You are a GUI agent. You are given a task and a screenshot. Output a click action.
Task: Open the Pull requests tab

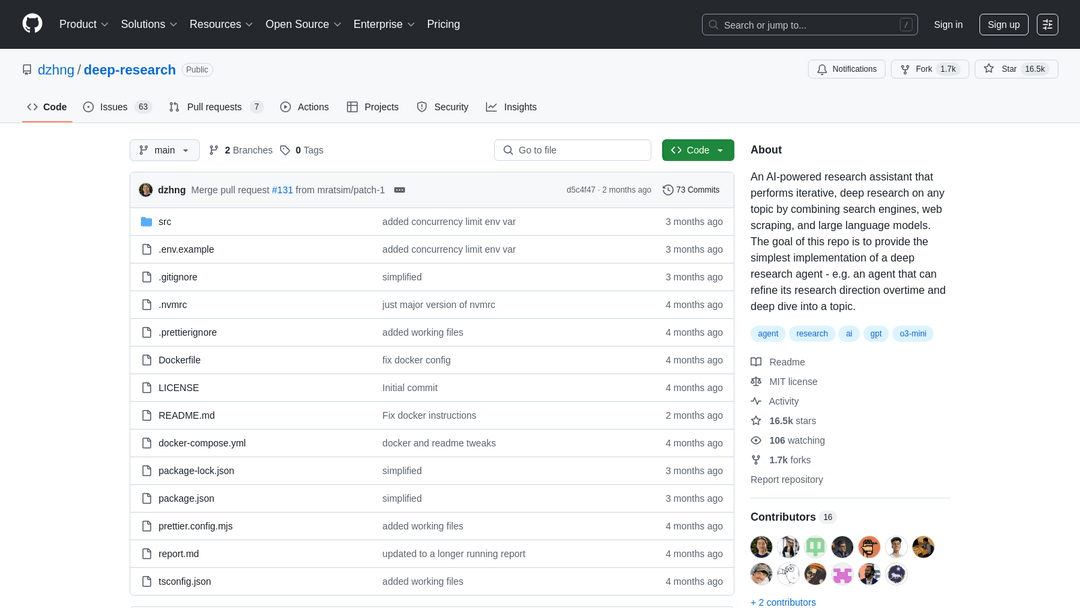(x=216, y=107)
